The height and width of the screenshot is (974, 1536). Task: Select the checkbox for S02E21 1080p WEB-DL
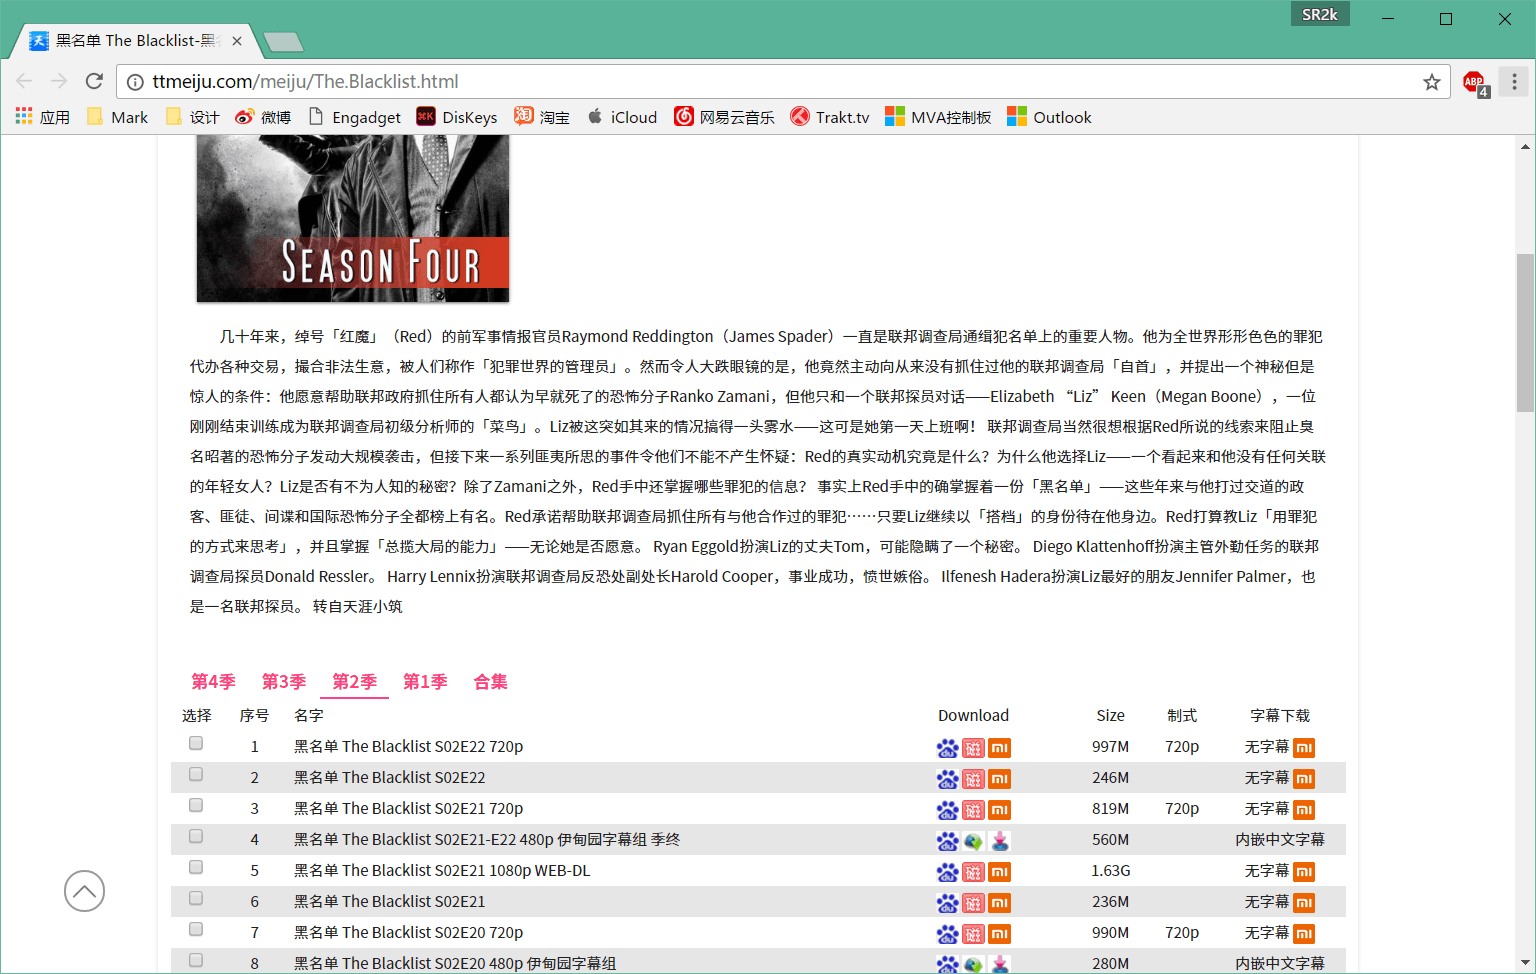tap(196, 867)
